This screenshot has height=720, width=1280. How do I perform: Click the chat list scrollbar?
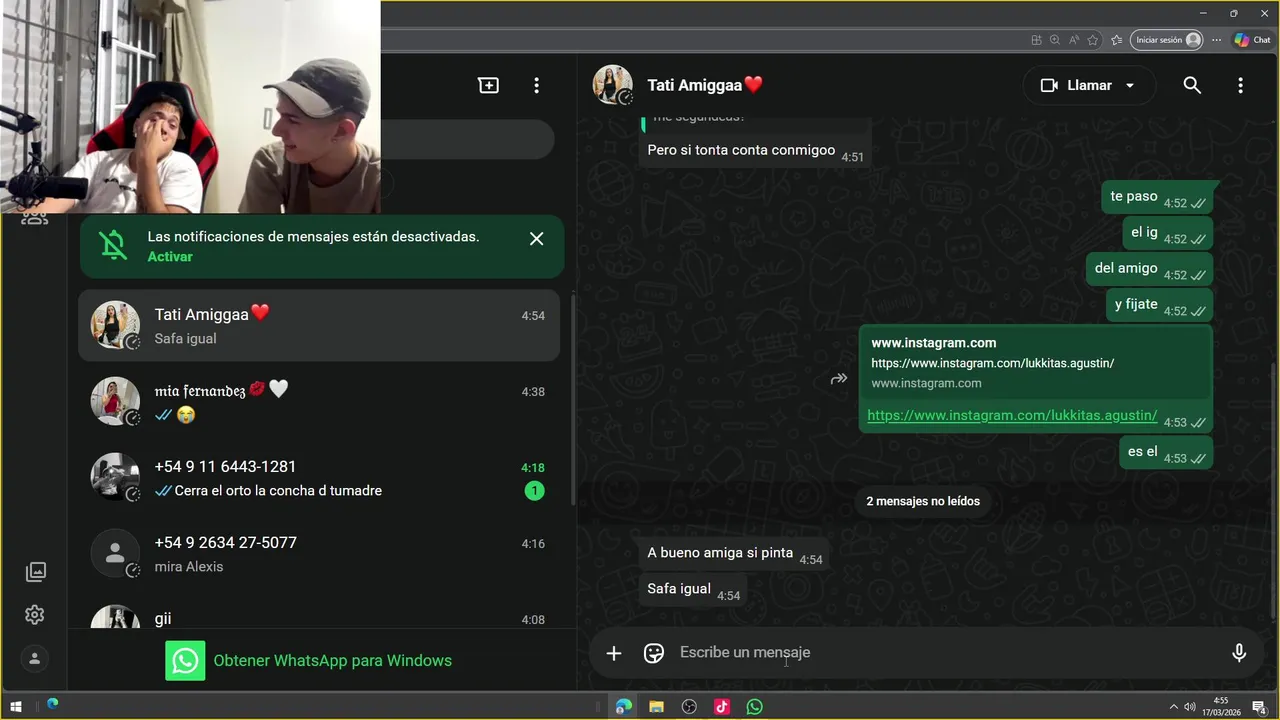tap(573, 400)
